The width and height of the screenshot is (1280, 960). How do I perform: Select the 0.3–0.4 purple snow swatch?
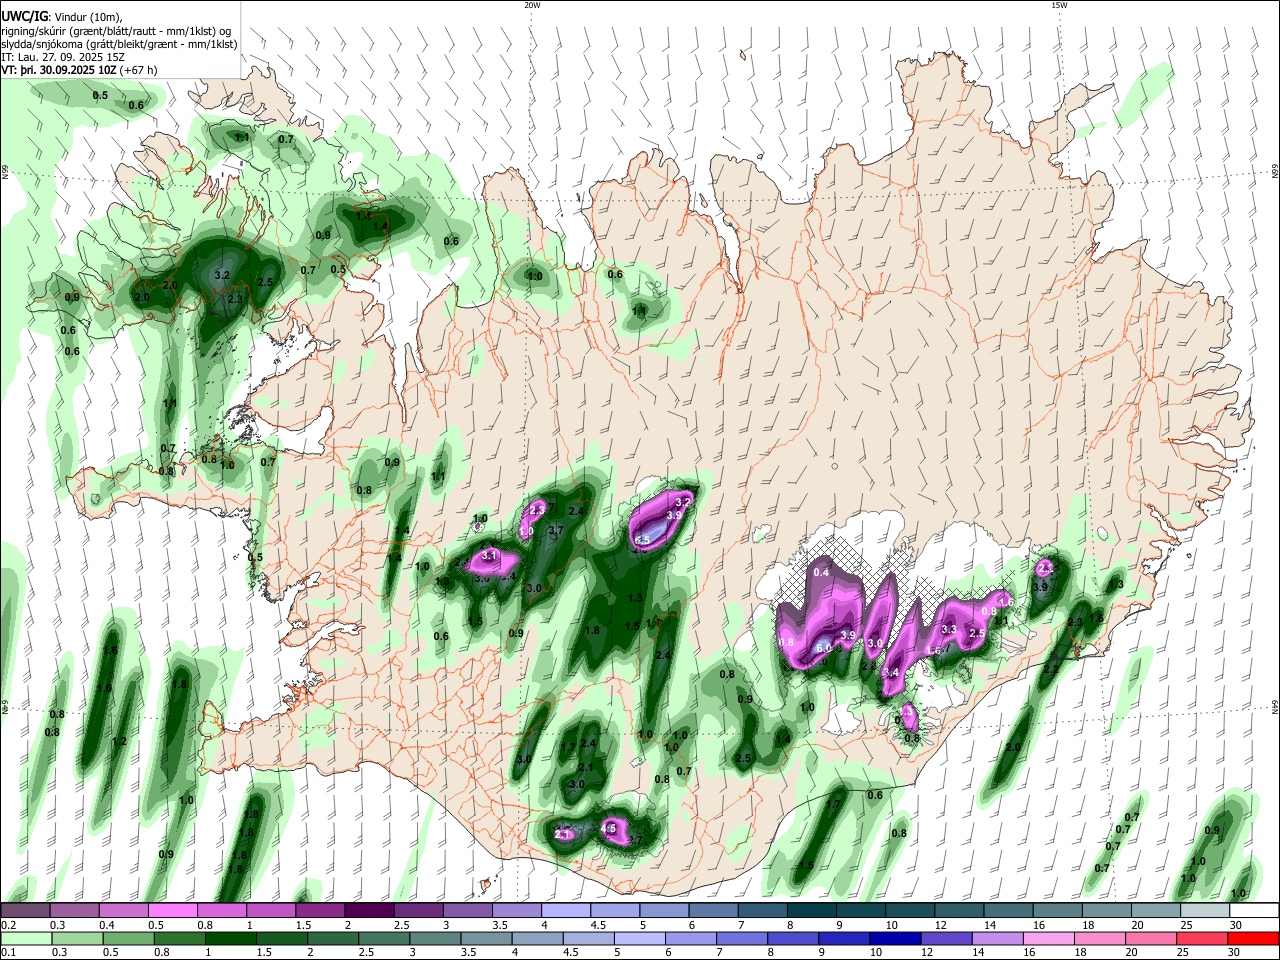pos(74,910)
